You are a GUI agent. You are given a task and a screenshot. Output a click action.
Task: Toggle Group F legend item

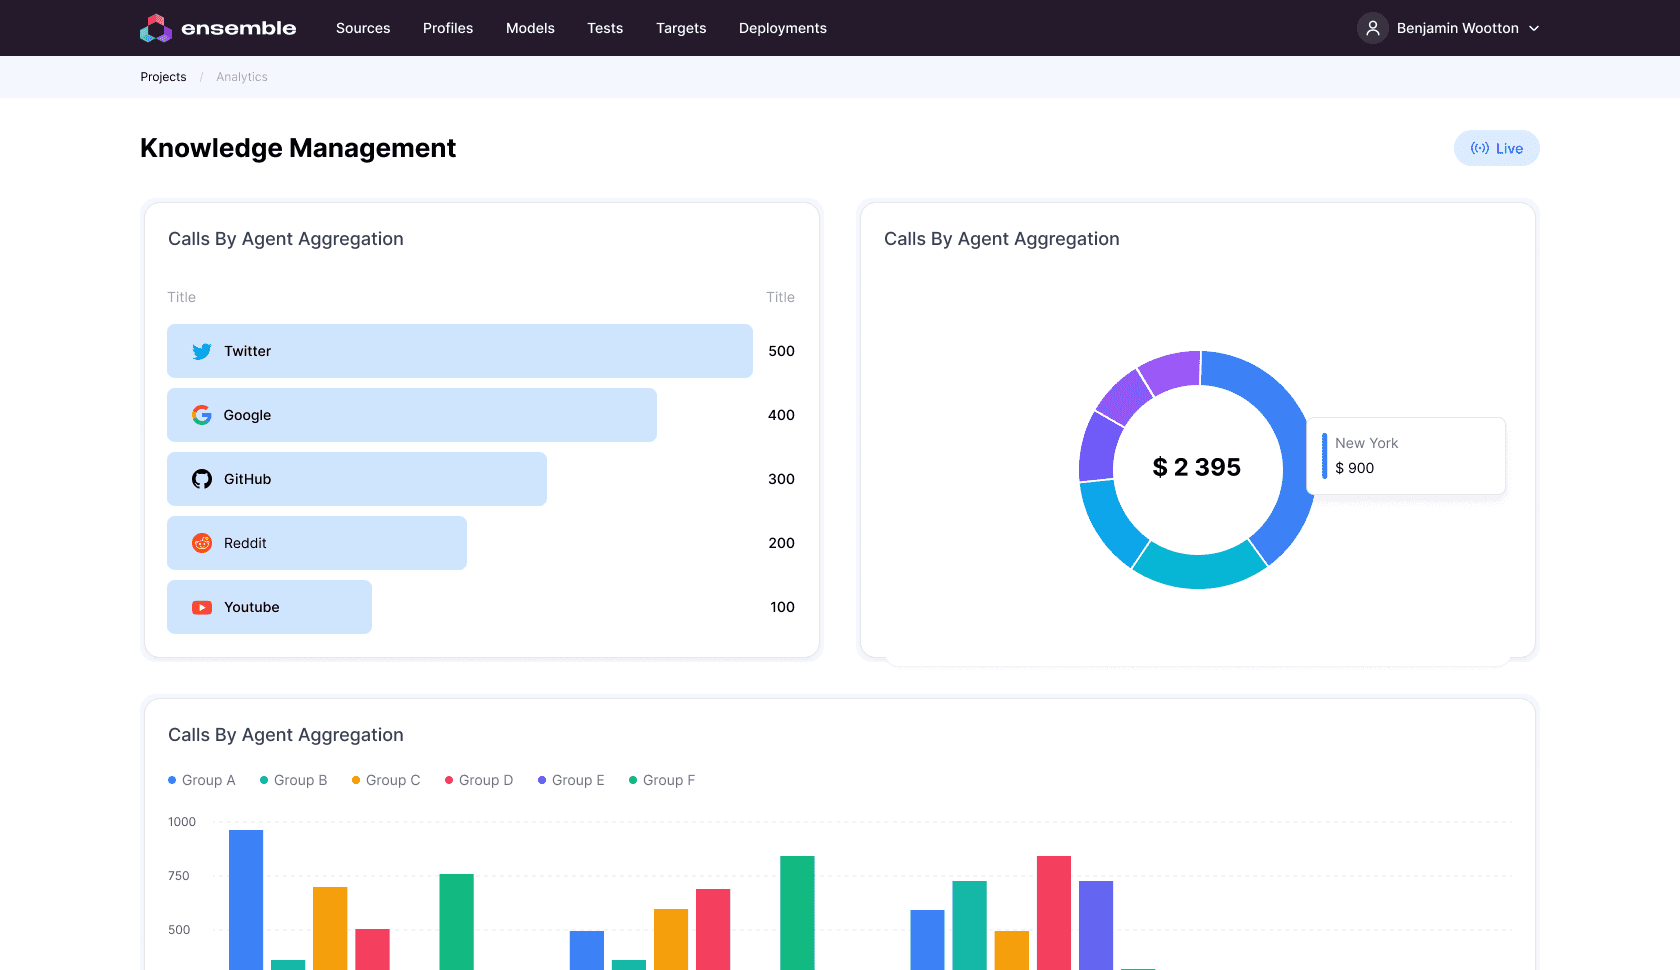coord(662,780)
